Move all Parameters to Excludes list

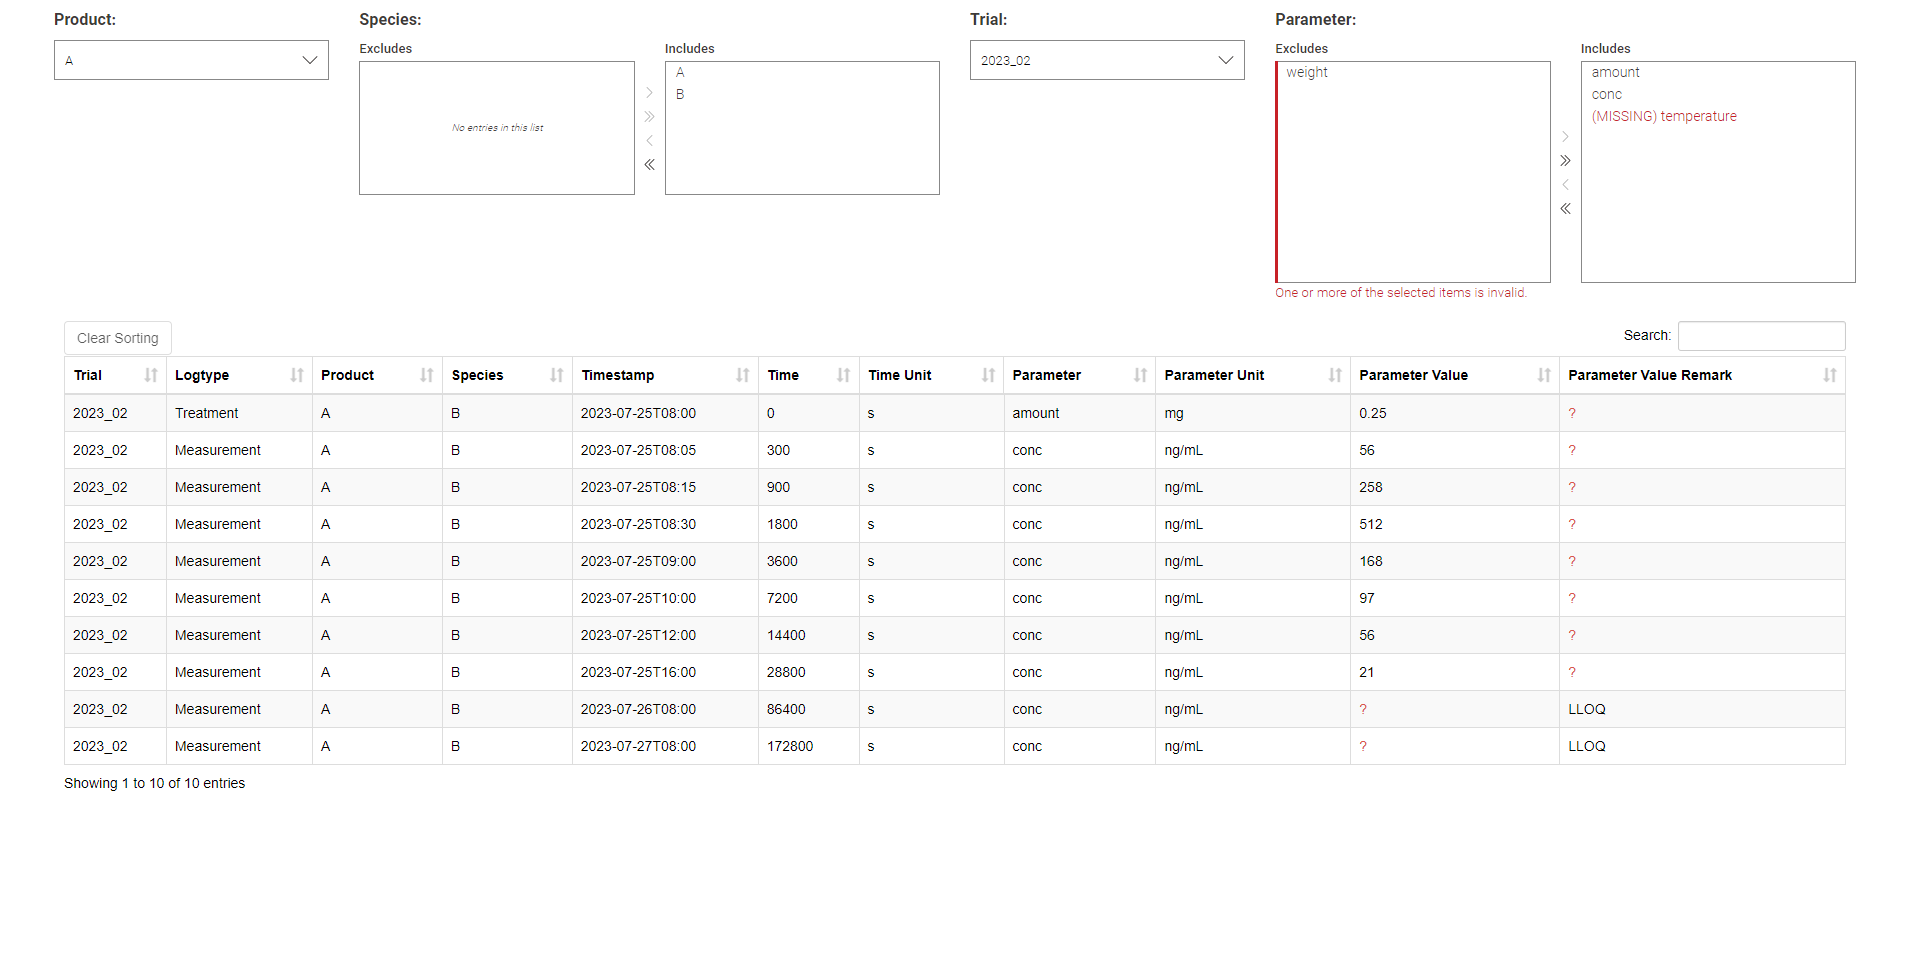click(x=1565, y=209)
